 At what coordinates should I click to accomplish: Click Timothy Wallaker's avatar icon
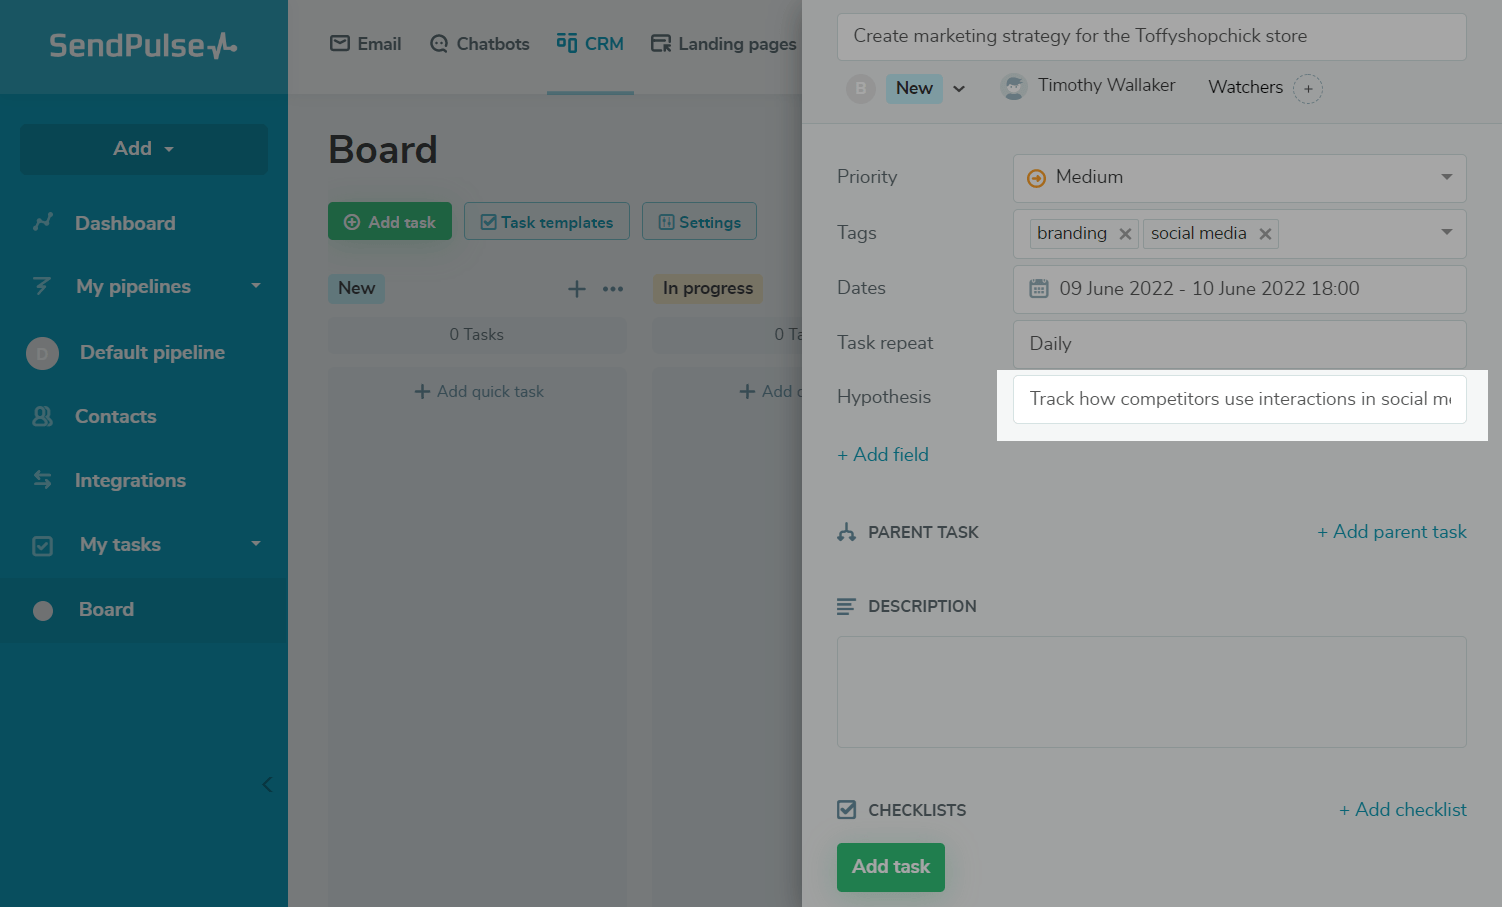(x=1014, y=87)
